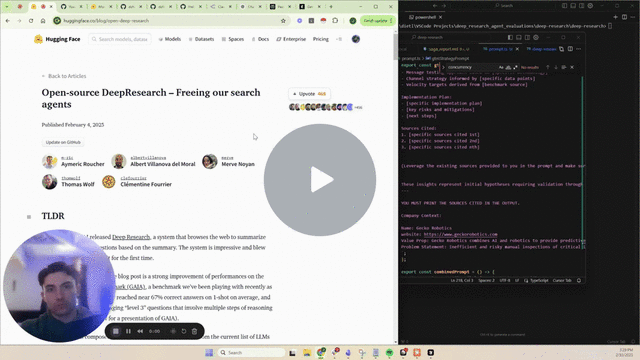640x360 pixels.
Task: Go to next match in find widget
Action: 556,67
